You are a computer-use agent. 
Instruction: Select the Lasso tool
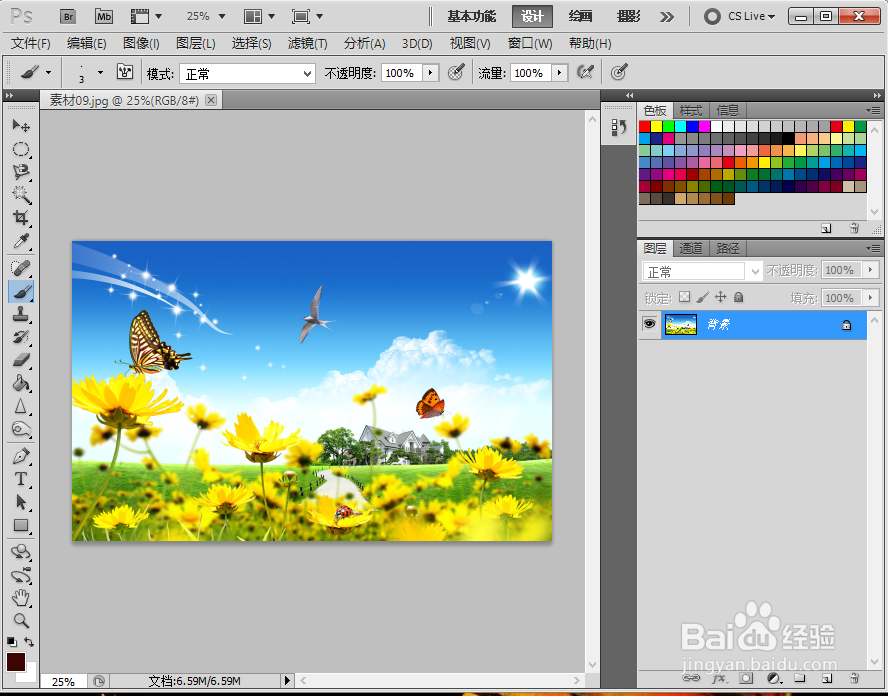21,167
